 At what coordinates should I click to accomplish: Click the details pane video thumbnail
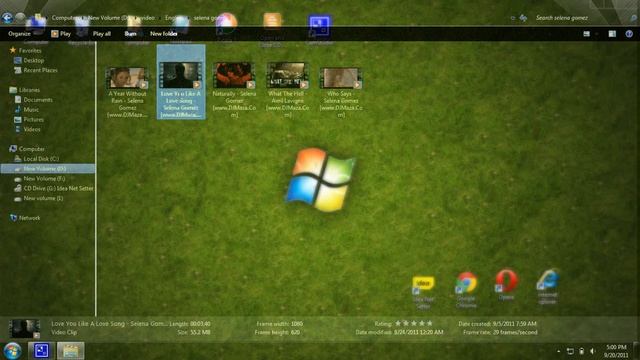pos(24,329)
